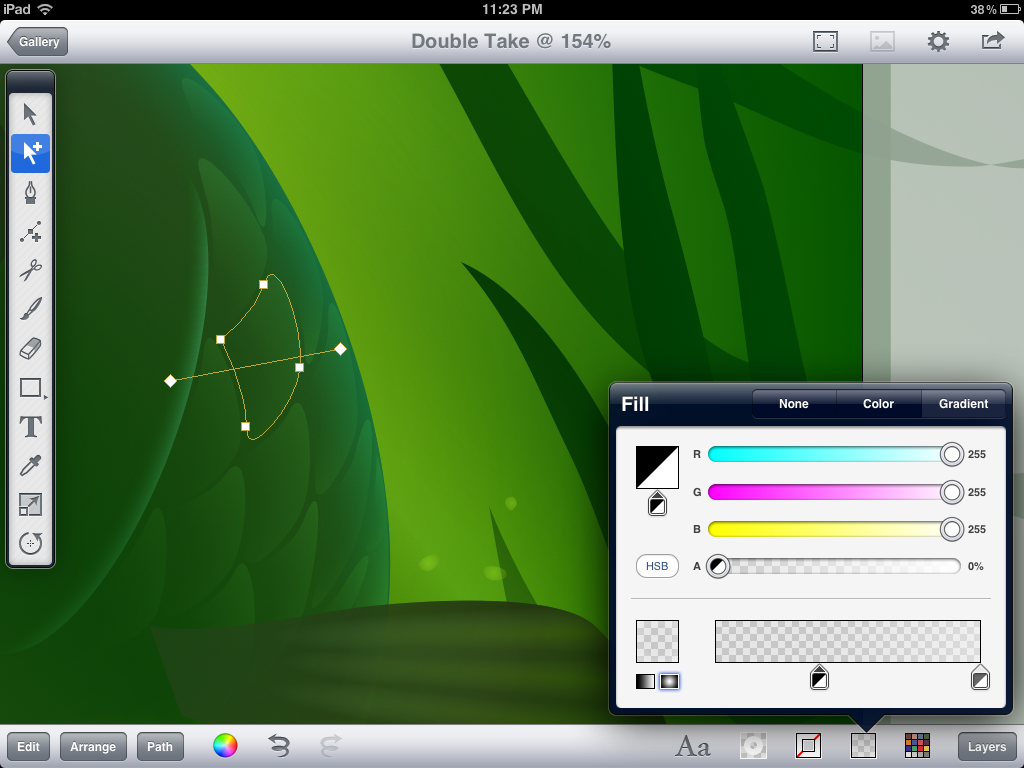Select the Eraser tool
The image size is (1024, 768).
(31, 348)
